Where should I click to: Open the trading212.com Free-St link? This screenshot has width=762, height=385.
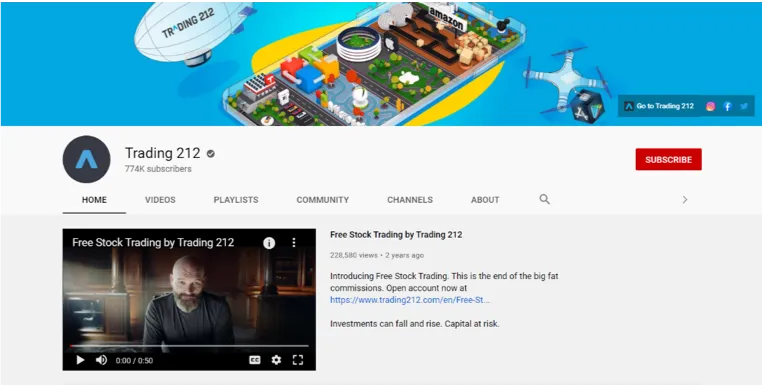coord(410,300)
